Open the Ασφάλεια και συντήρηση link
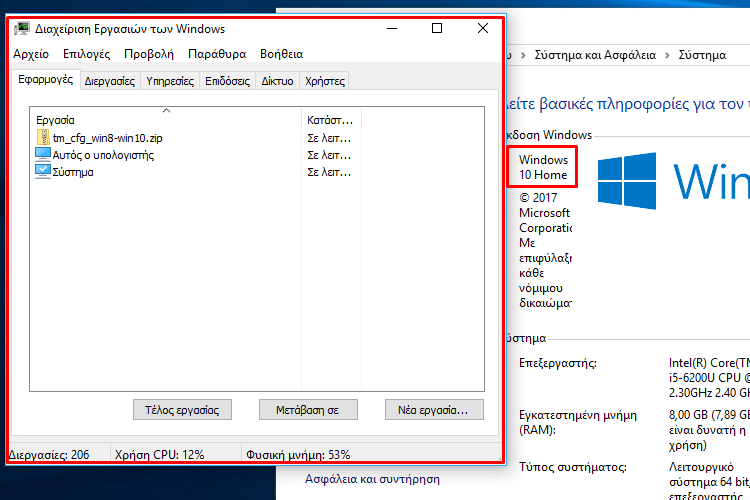Viewport: 750px width, 500px height. [372, 479]
